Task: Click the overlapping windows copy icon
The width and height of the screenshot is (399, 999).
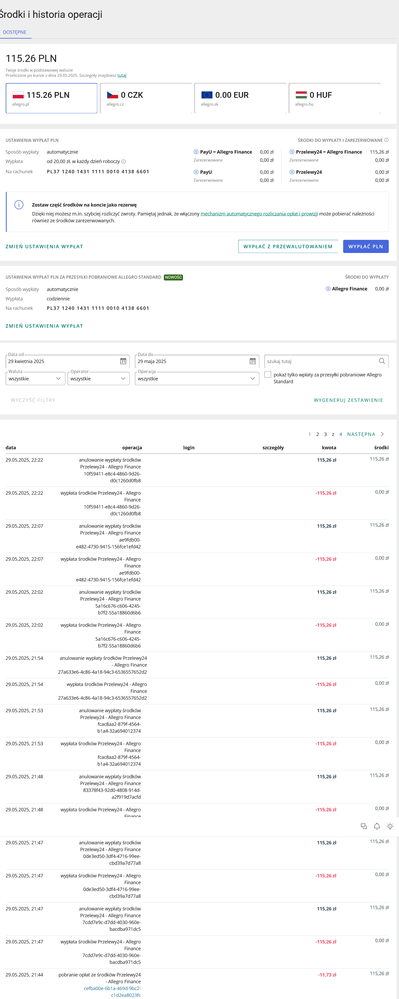Action: tap(363, 826)
